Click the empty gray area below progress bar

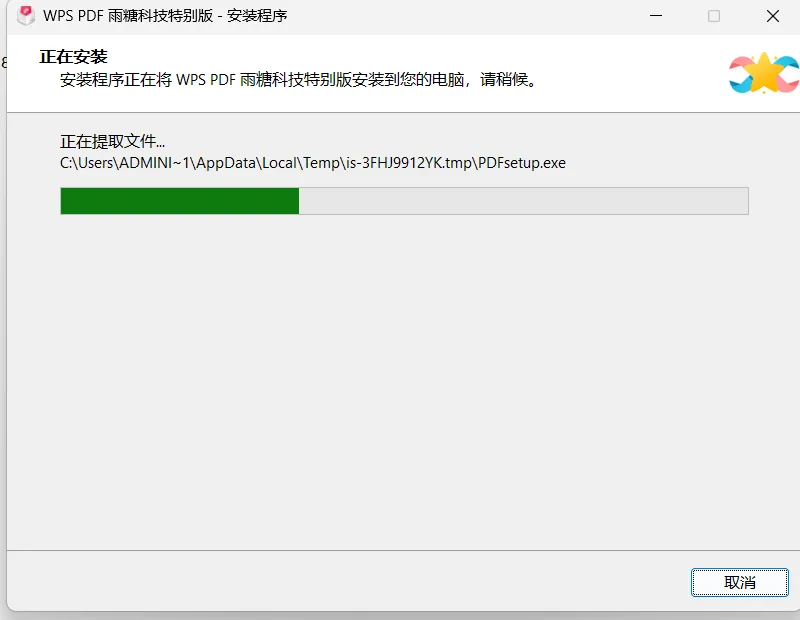click(x=403, y=378)
